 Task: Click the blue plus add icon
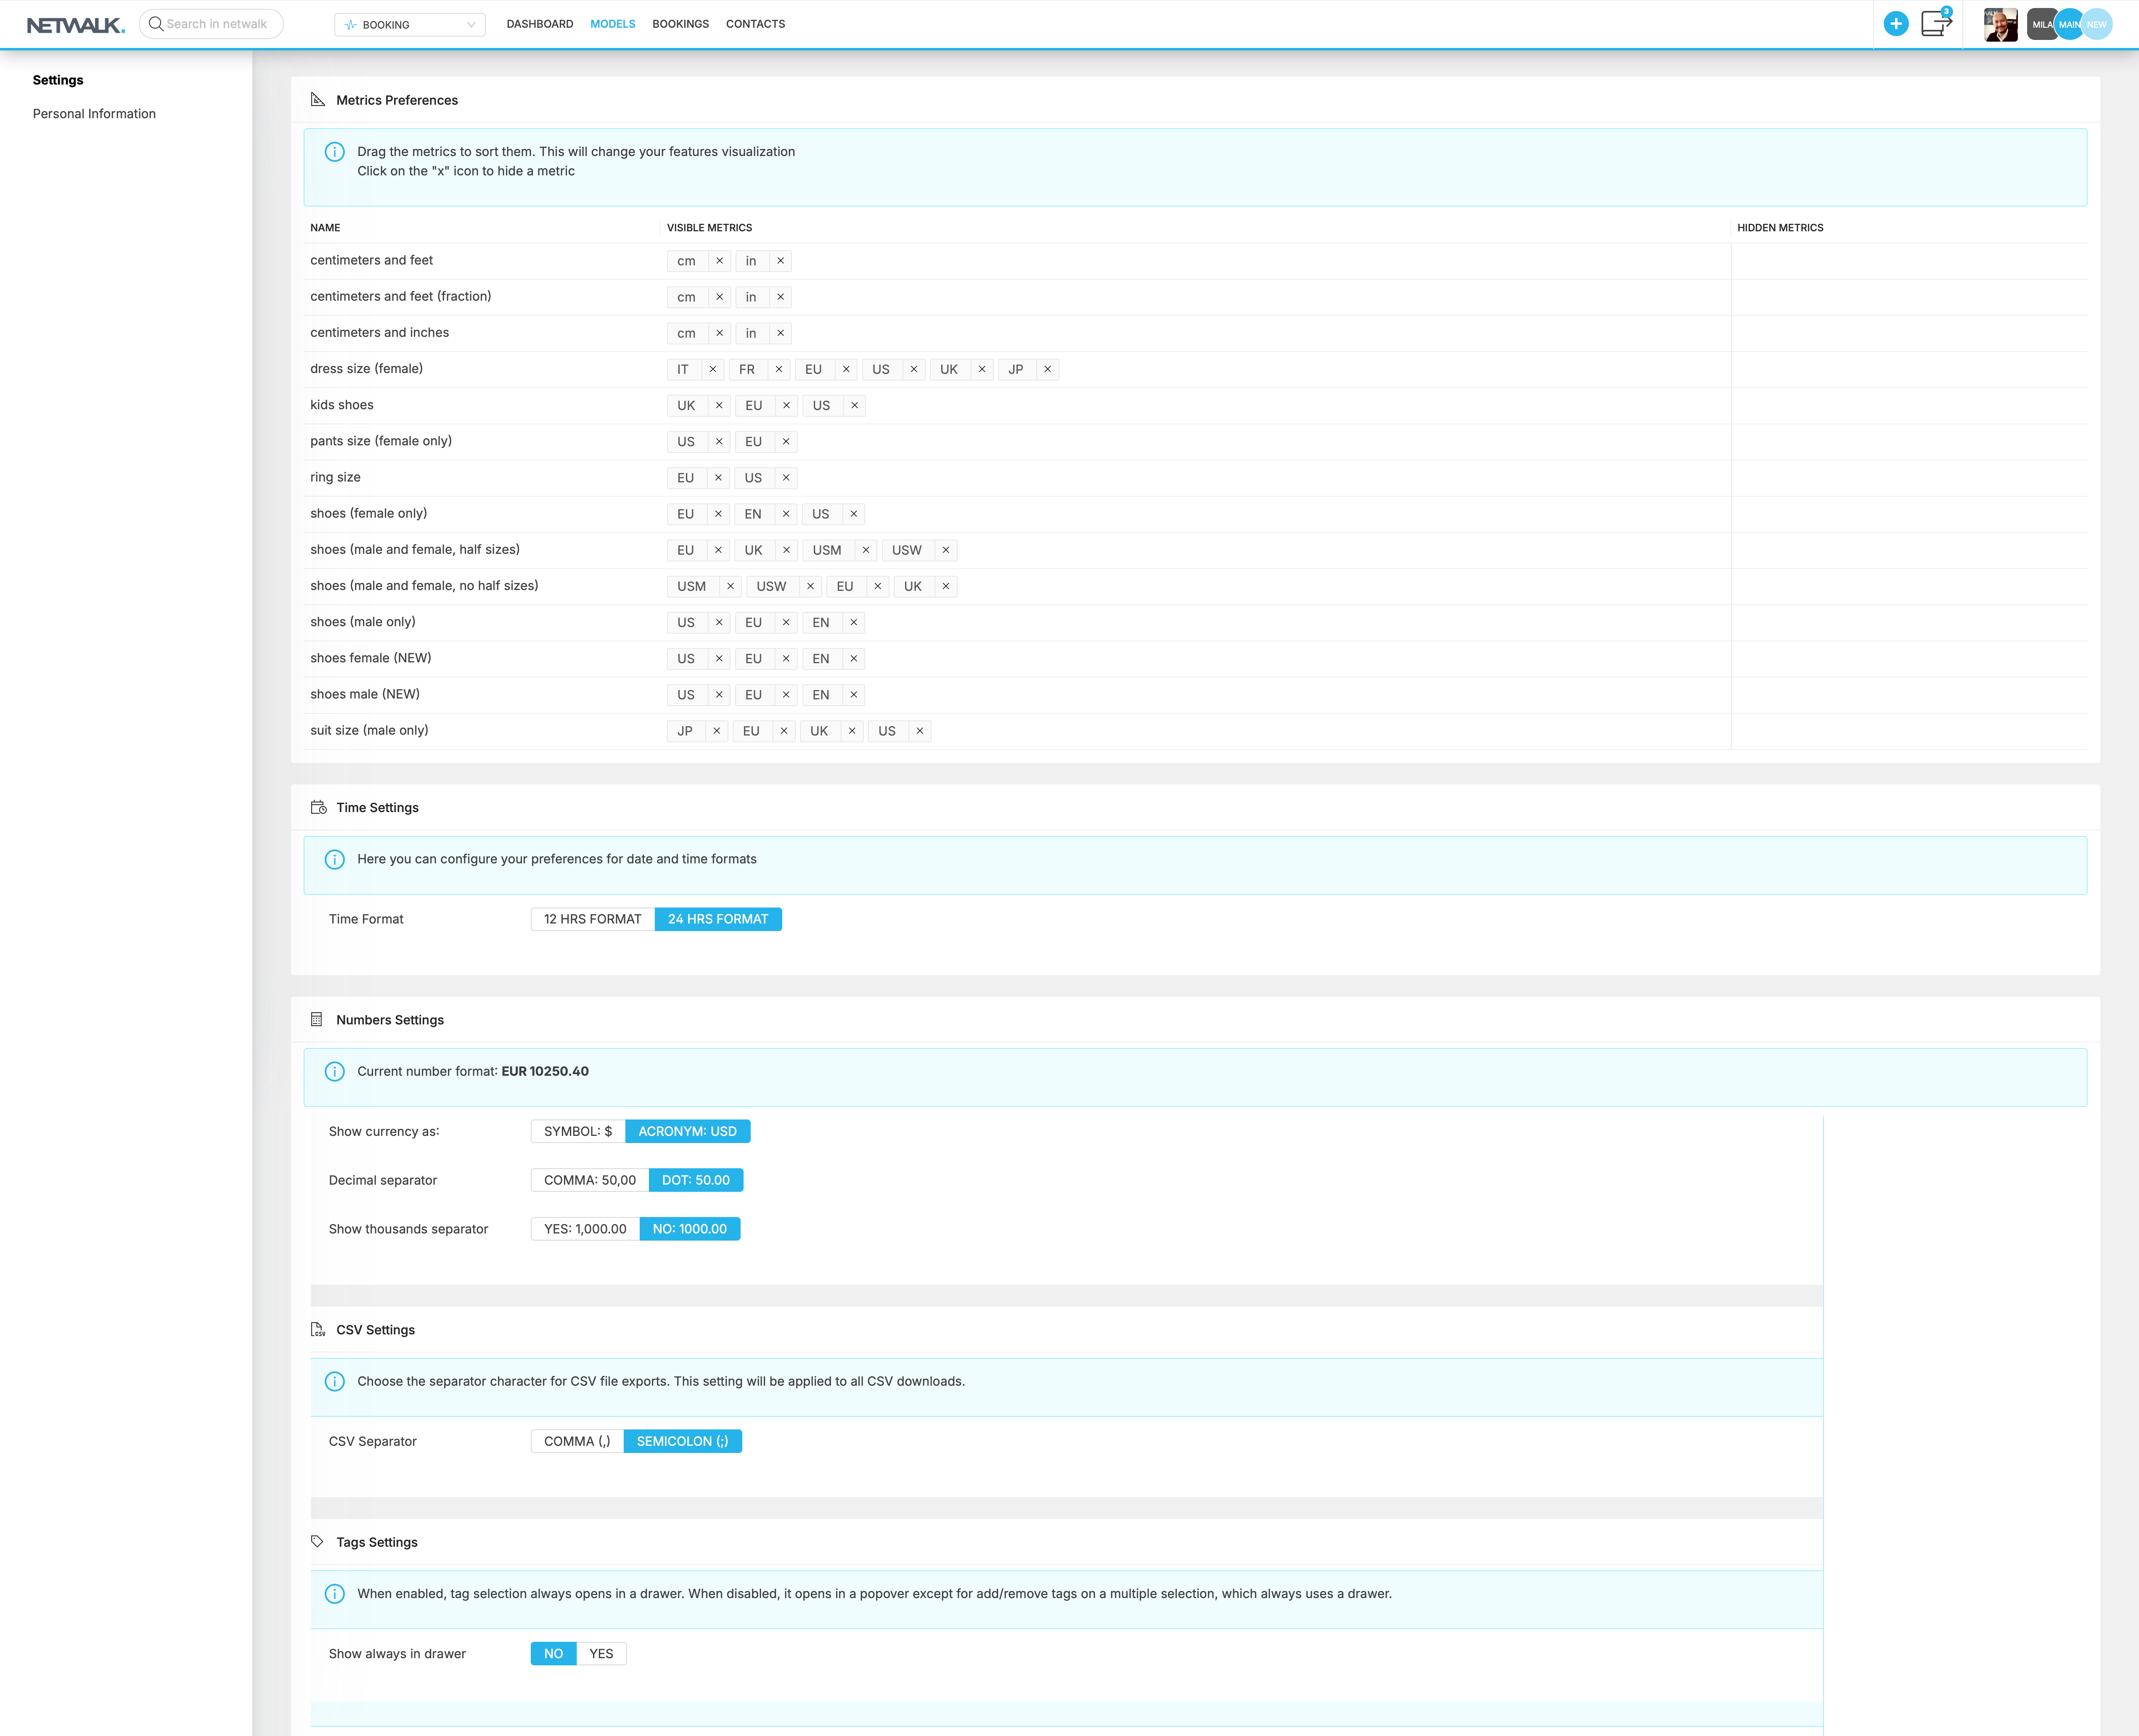[1895, 24]
